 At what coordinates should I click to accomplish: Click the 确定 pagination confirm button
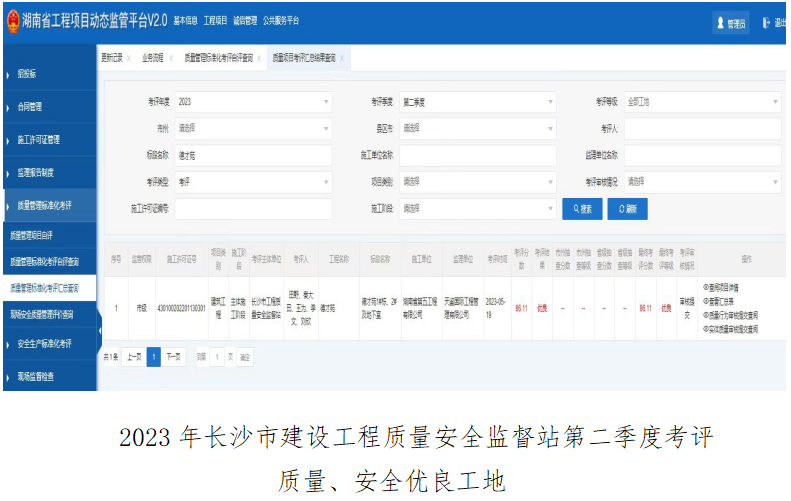pos(245,357)
